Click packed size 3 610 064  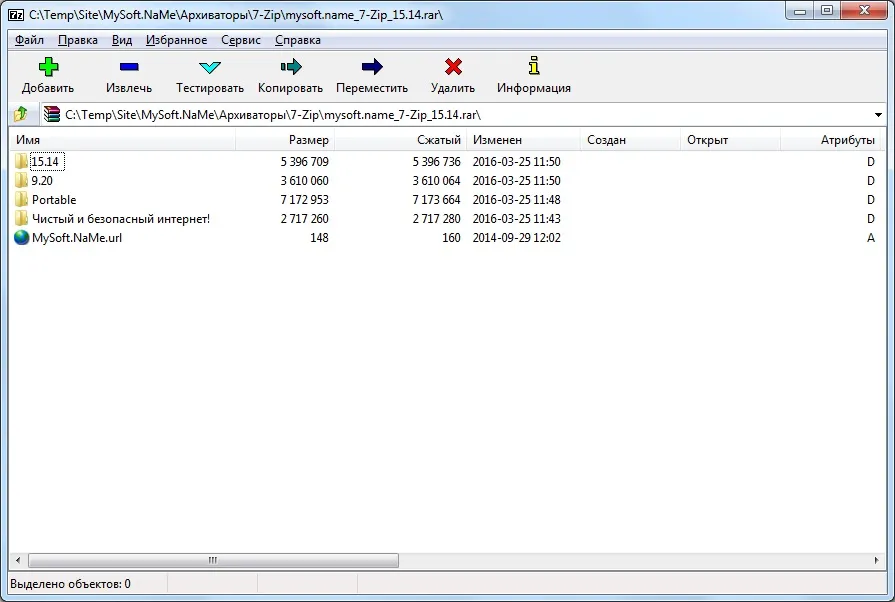coord(437,180)
